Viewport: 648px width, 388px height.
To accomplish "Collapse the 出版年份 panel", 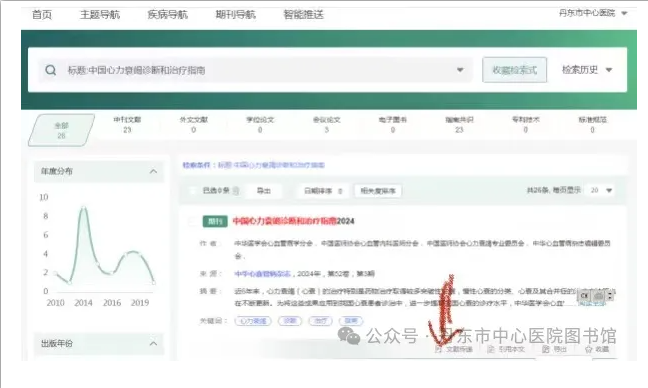I will pyautogui.click(x=153, y=343).
